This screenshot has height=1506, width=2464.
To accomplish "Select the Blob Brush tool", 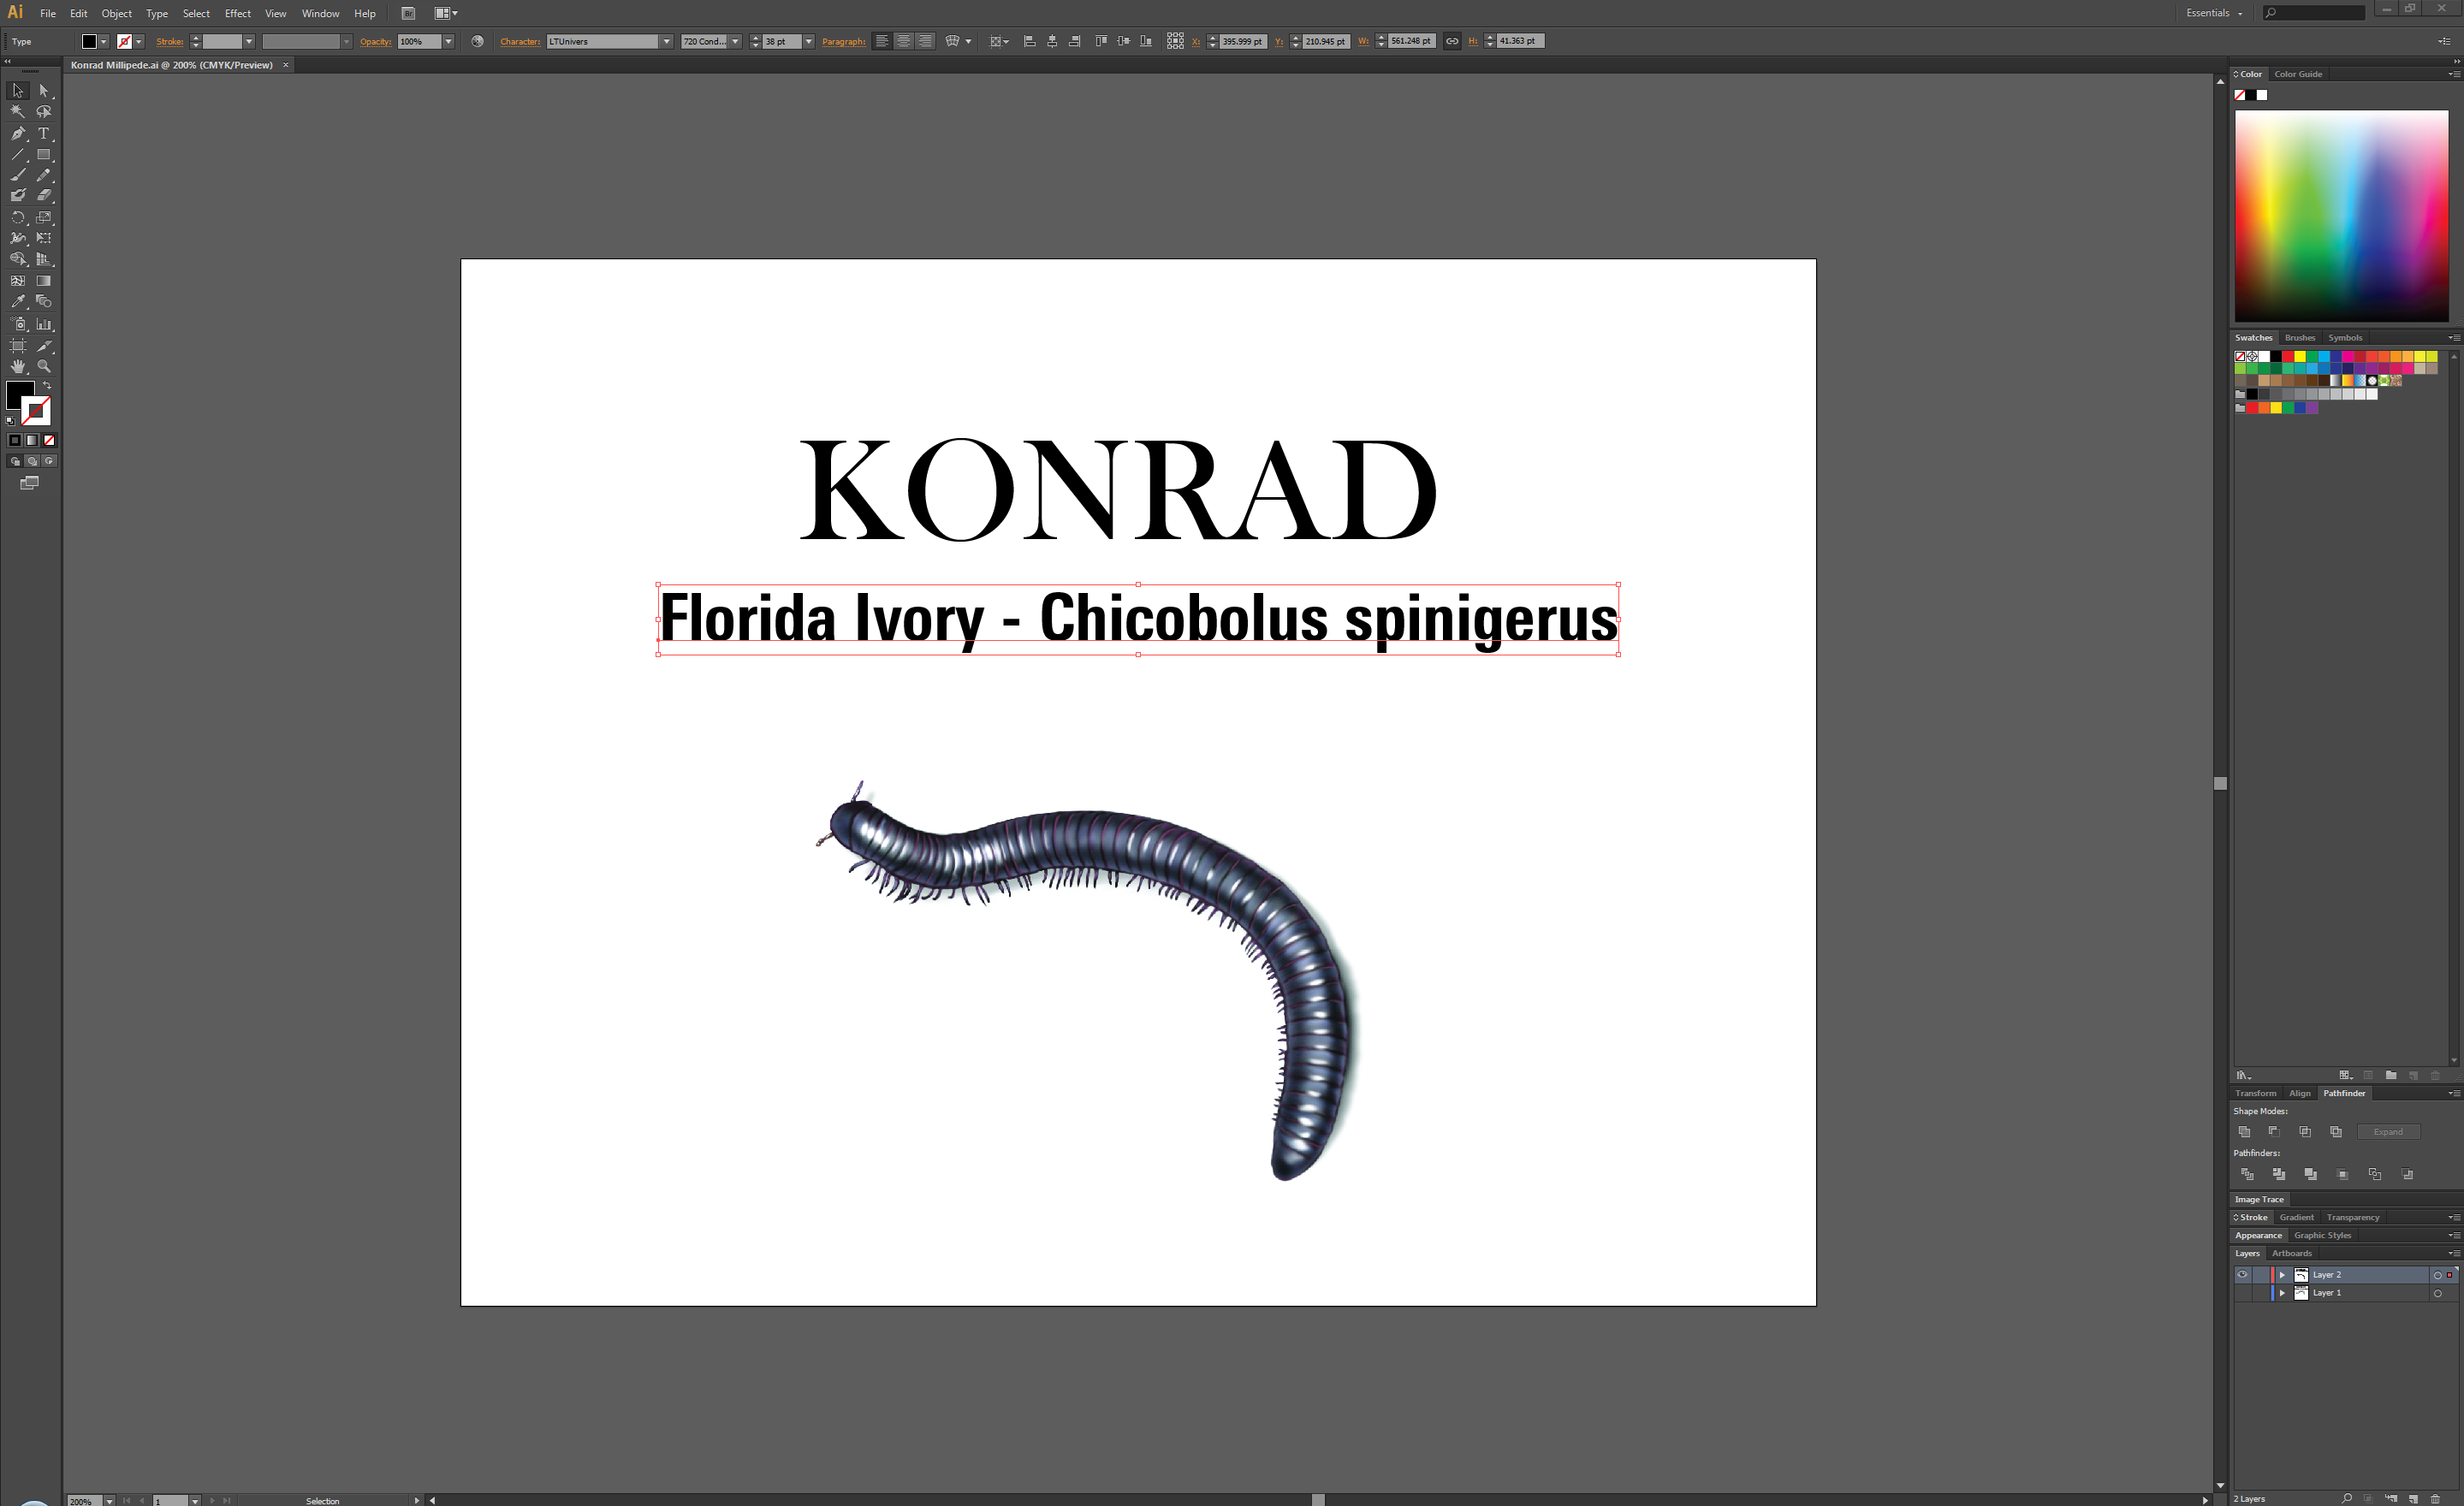I will (x=18, y=196).
